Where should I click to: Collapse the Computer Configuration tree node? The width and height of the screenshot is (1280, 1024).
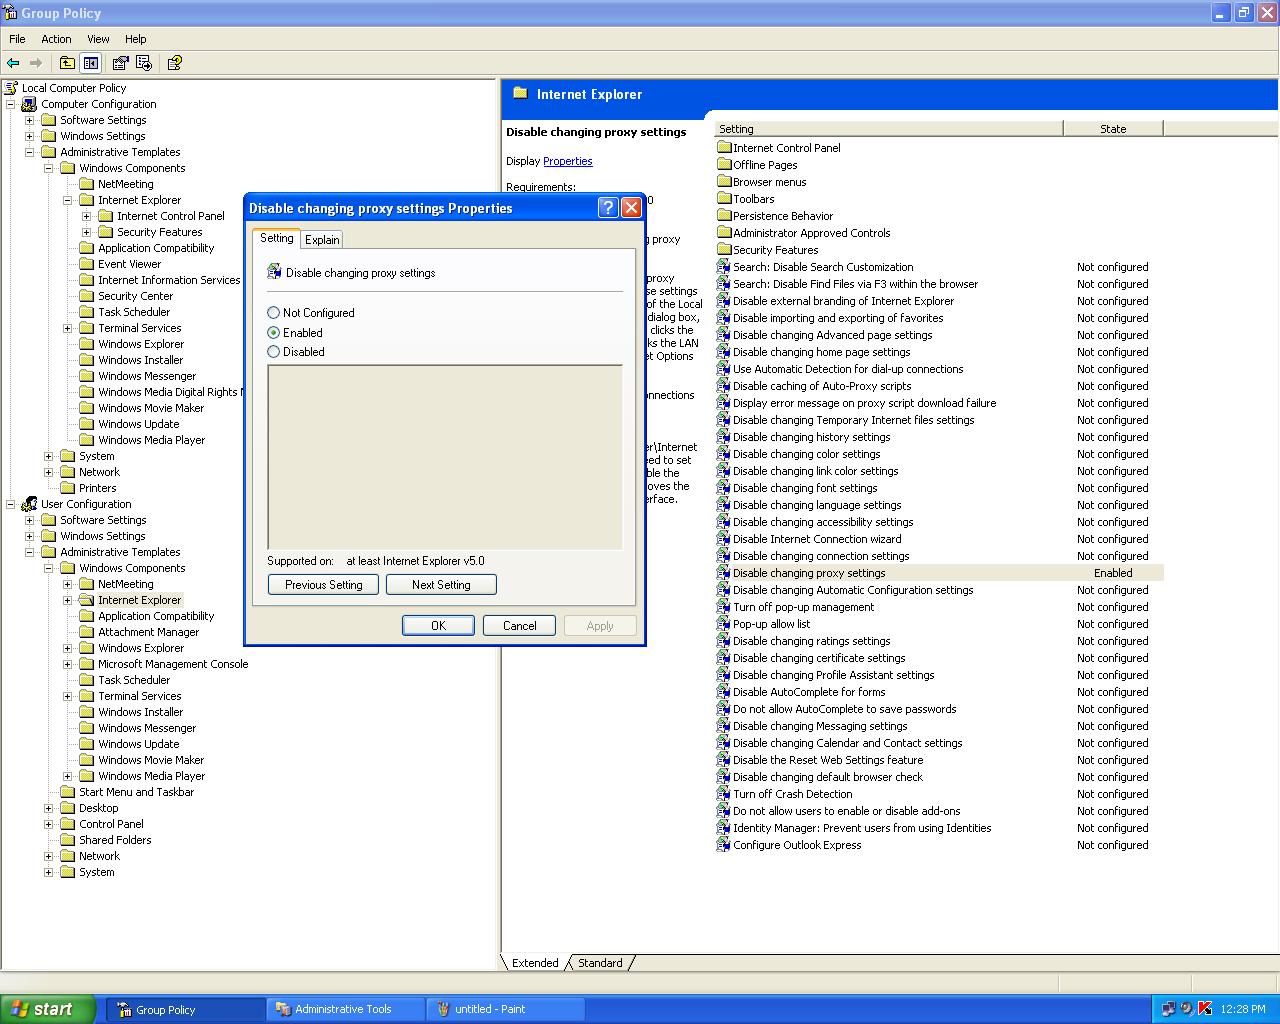(x=10, y=104)
